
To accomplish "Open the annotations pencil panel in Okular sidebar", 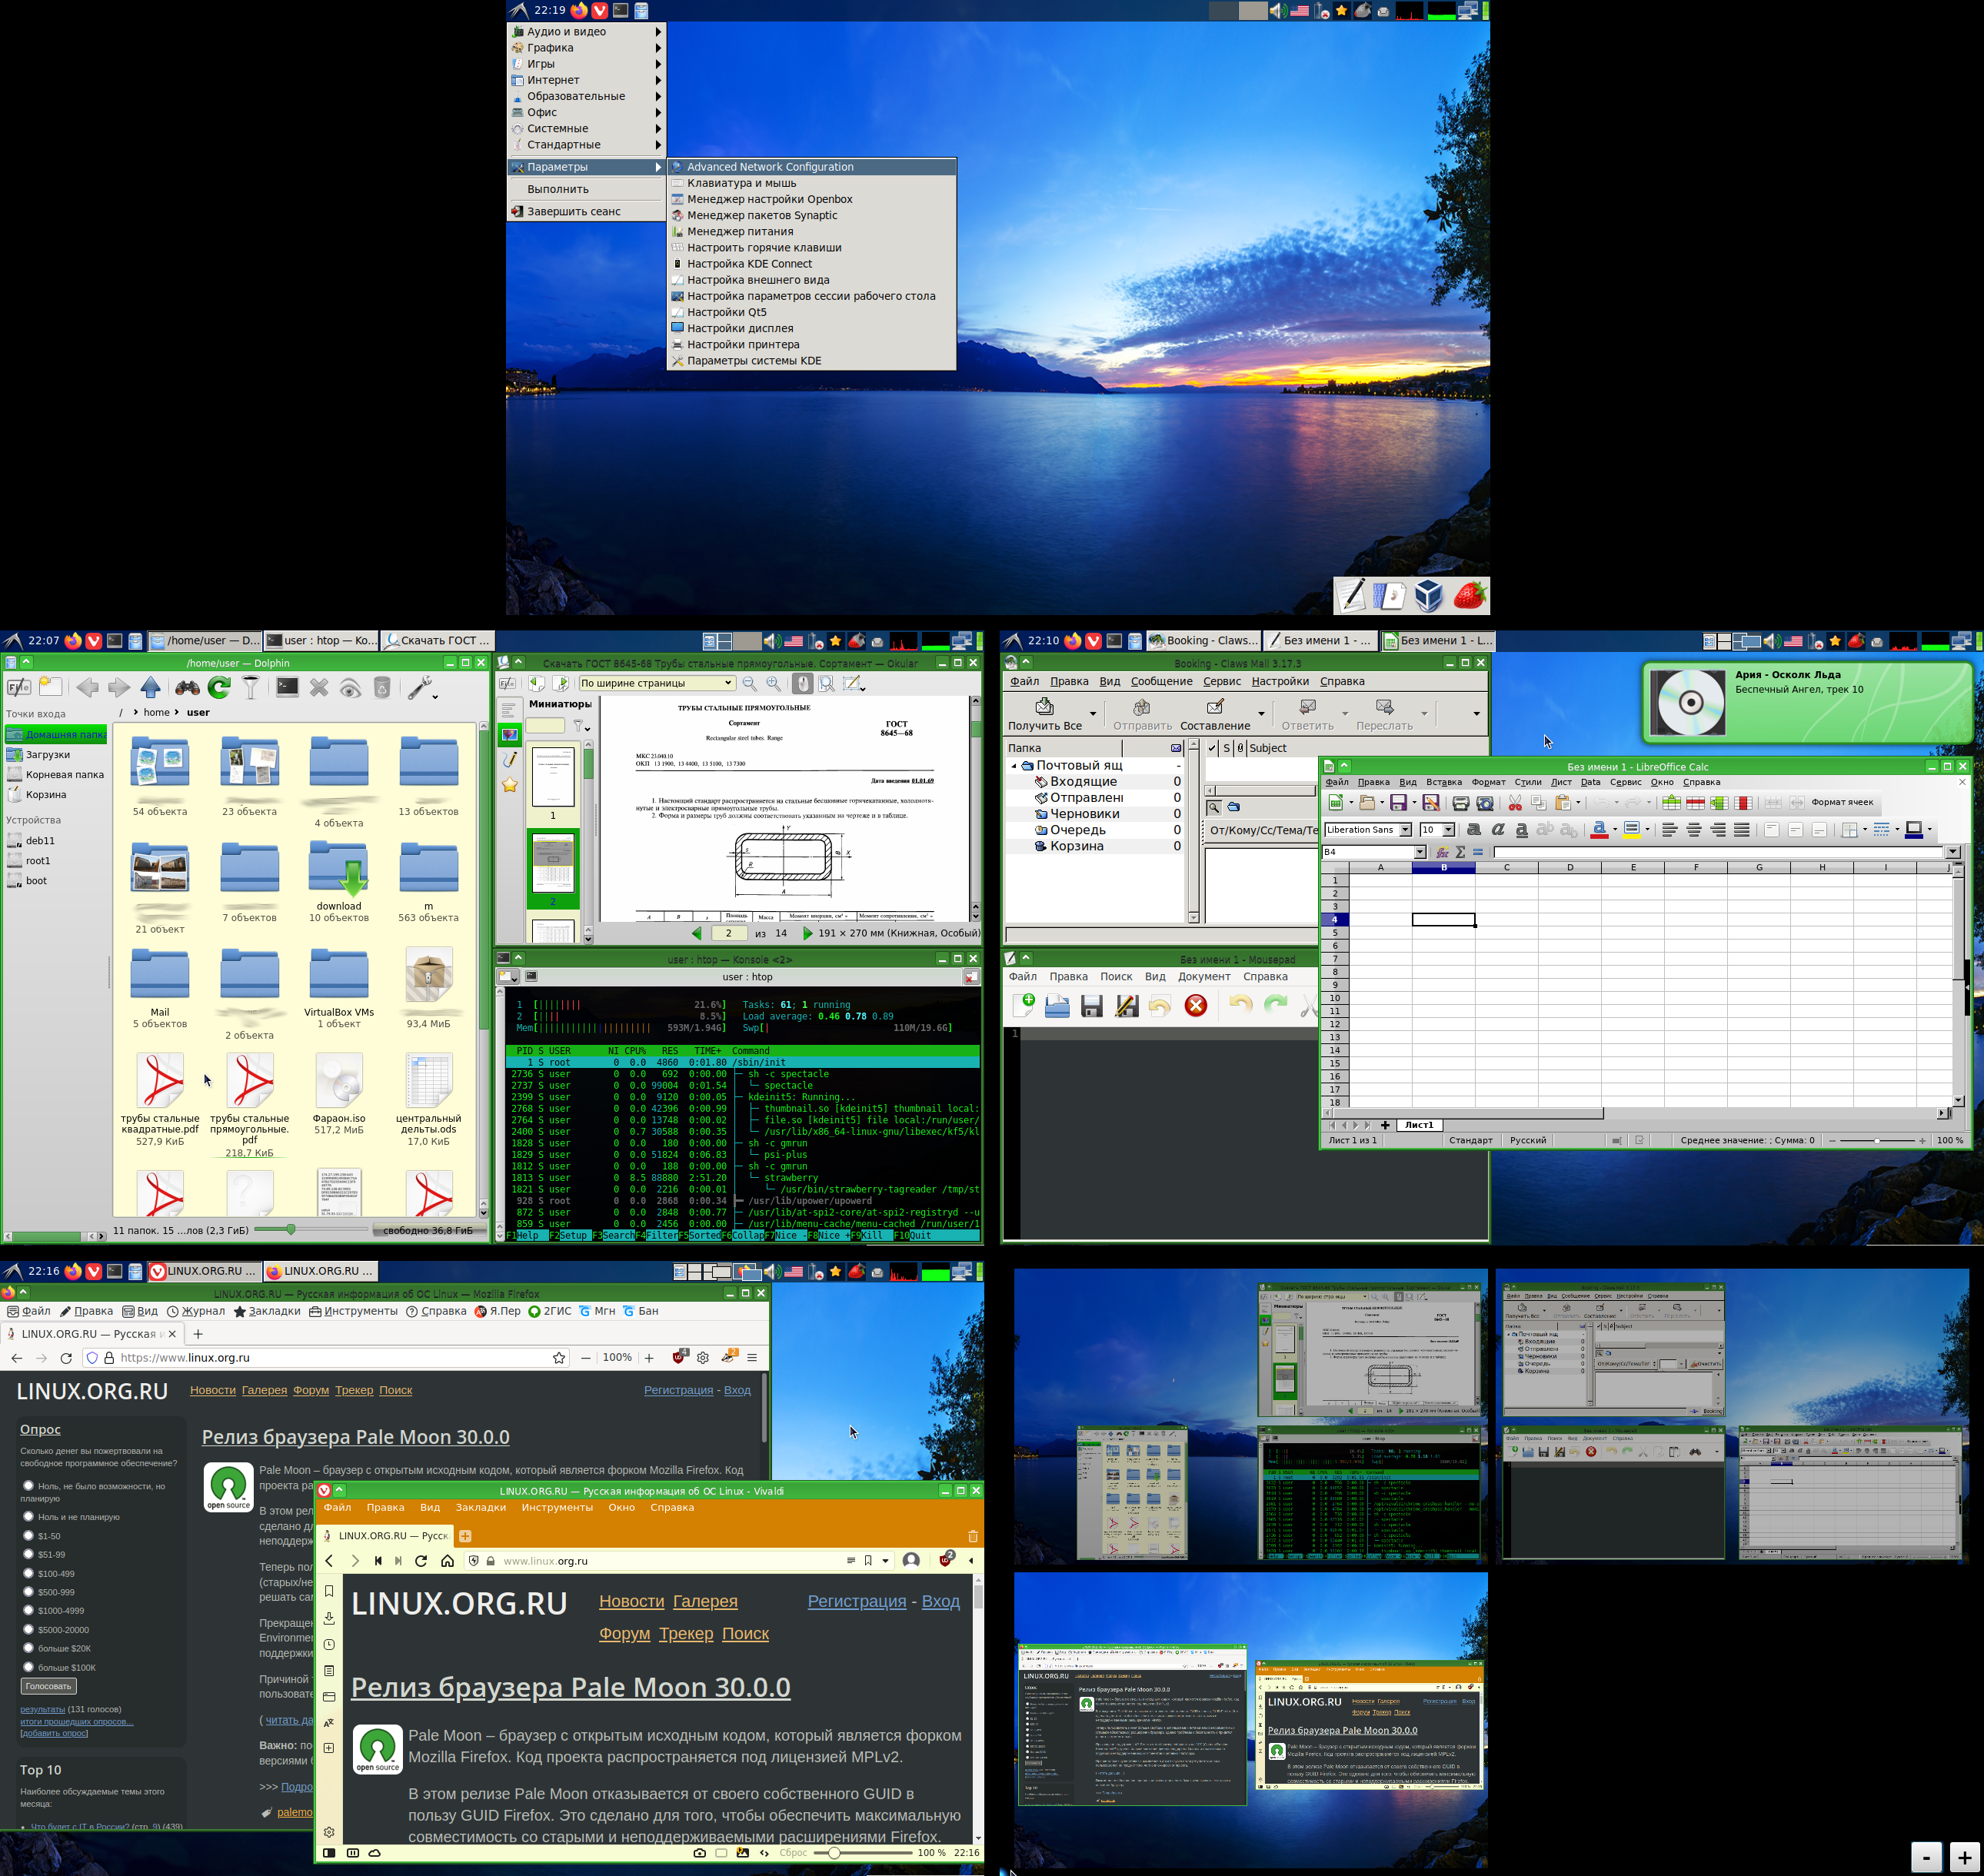I will click(x=510, y=760).
